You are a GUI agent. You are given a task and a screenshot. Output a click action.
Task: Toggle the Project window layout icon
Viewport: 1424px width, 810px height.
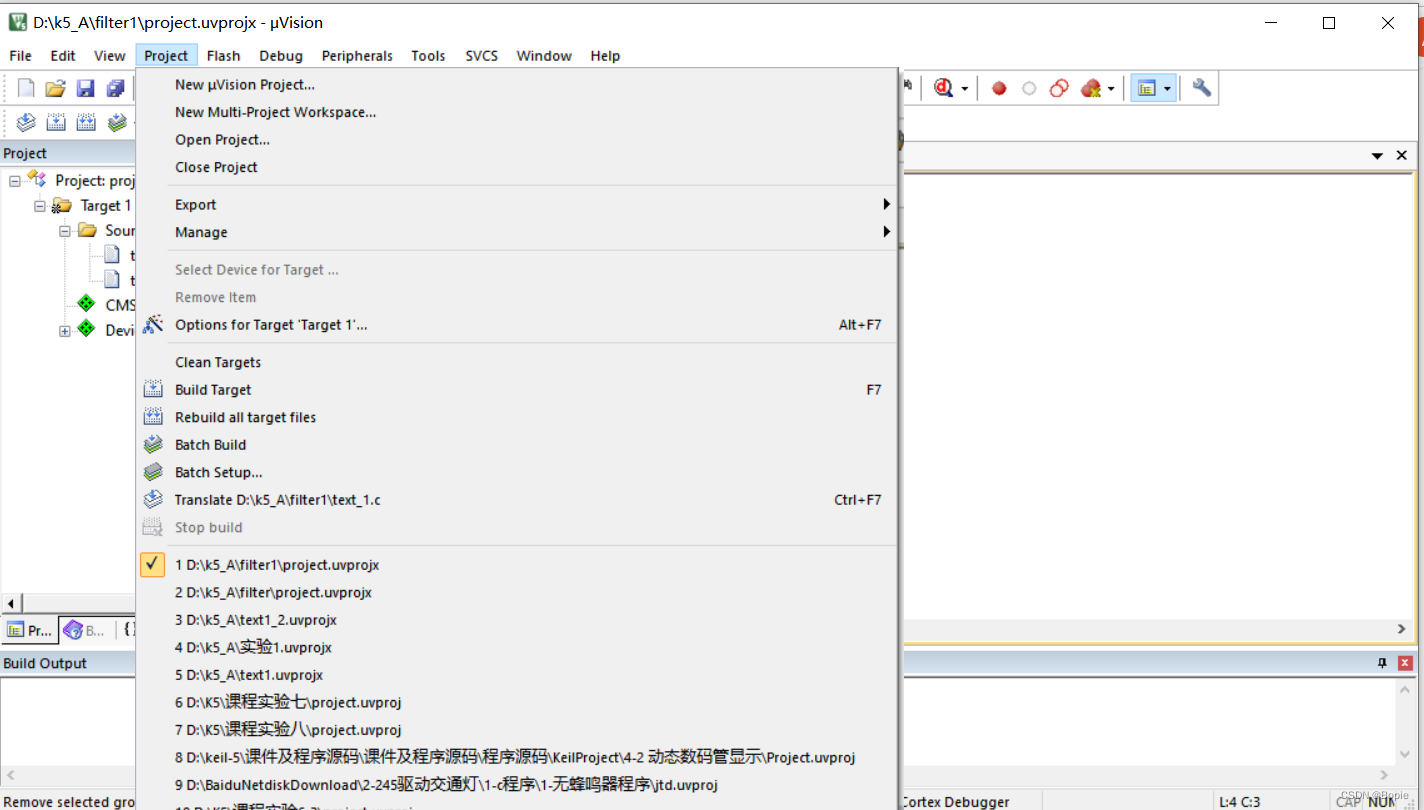[x=1146, y=88]
